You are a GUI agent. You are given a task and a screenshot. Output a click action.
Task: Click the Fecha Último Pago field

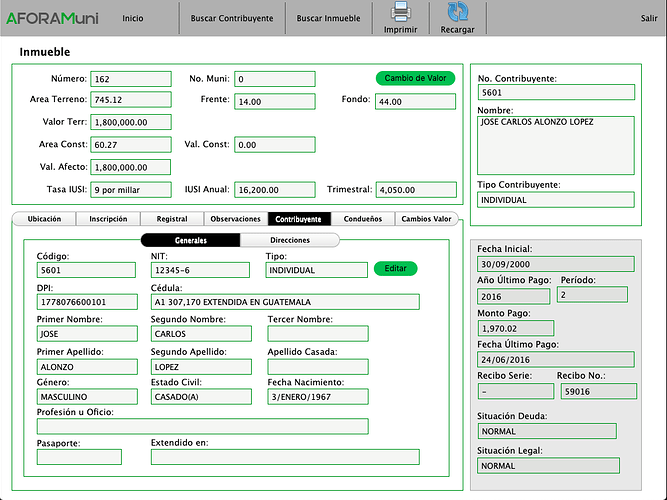(556, 360)
